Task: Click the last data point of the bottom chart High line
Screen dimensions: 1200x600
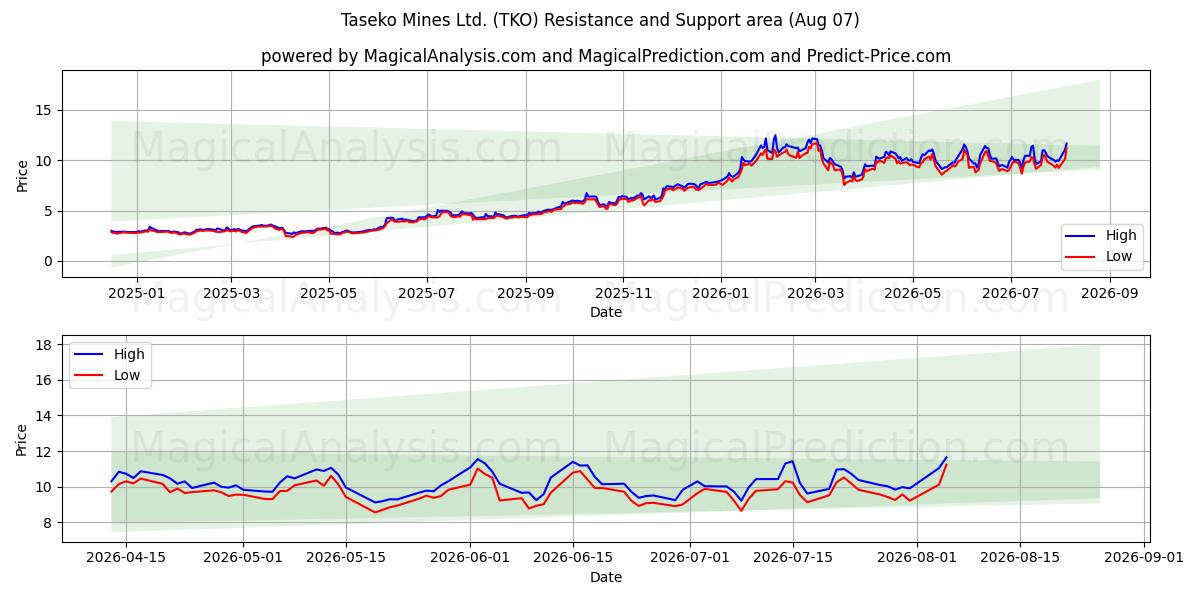Action: point(946,457)
